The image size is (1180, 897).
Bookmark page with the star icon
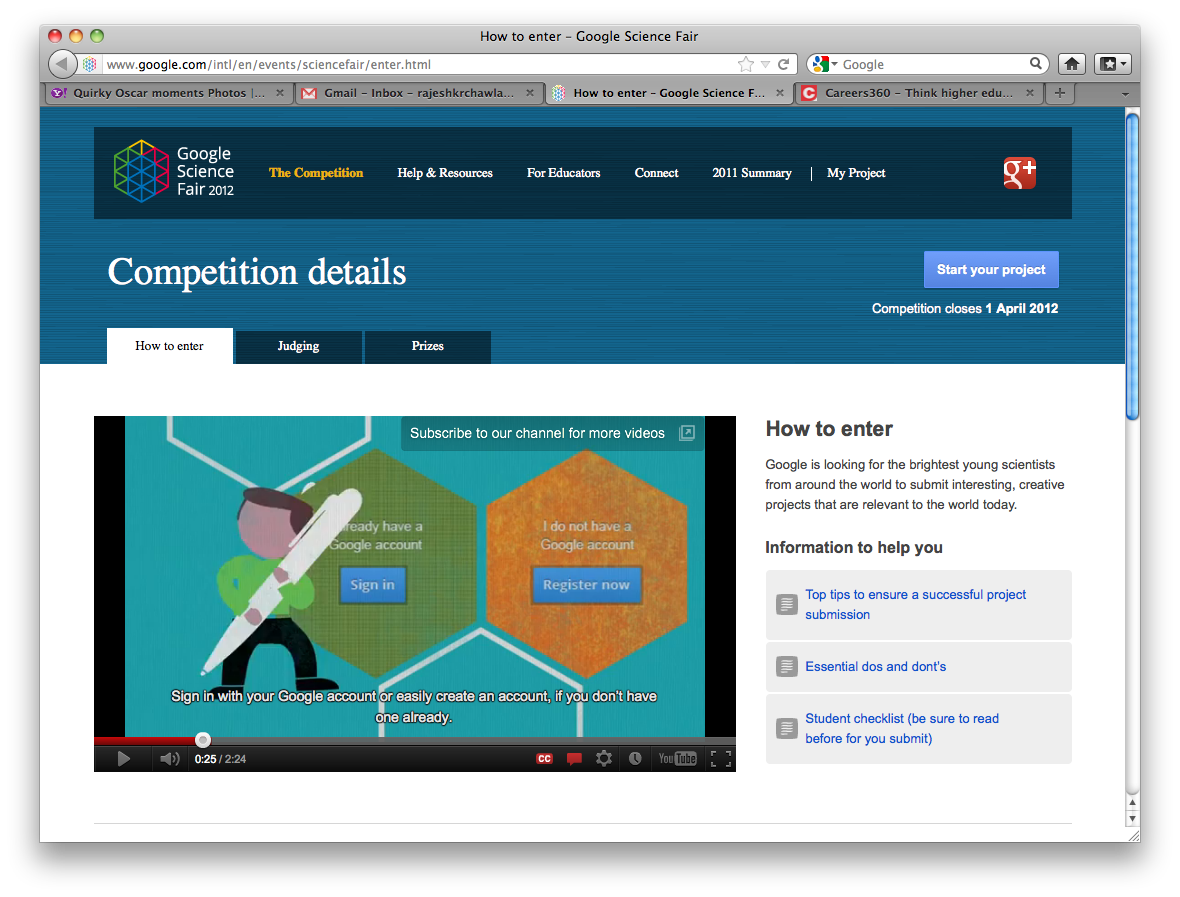click(746, 64)
